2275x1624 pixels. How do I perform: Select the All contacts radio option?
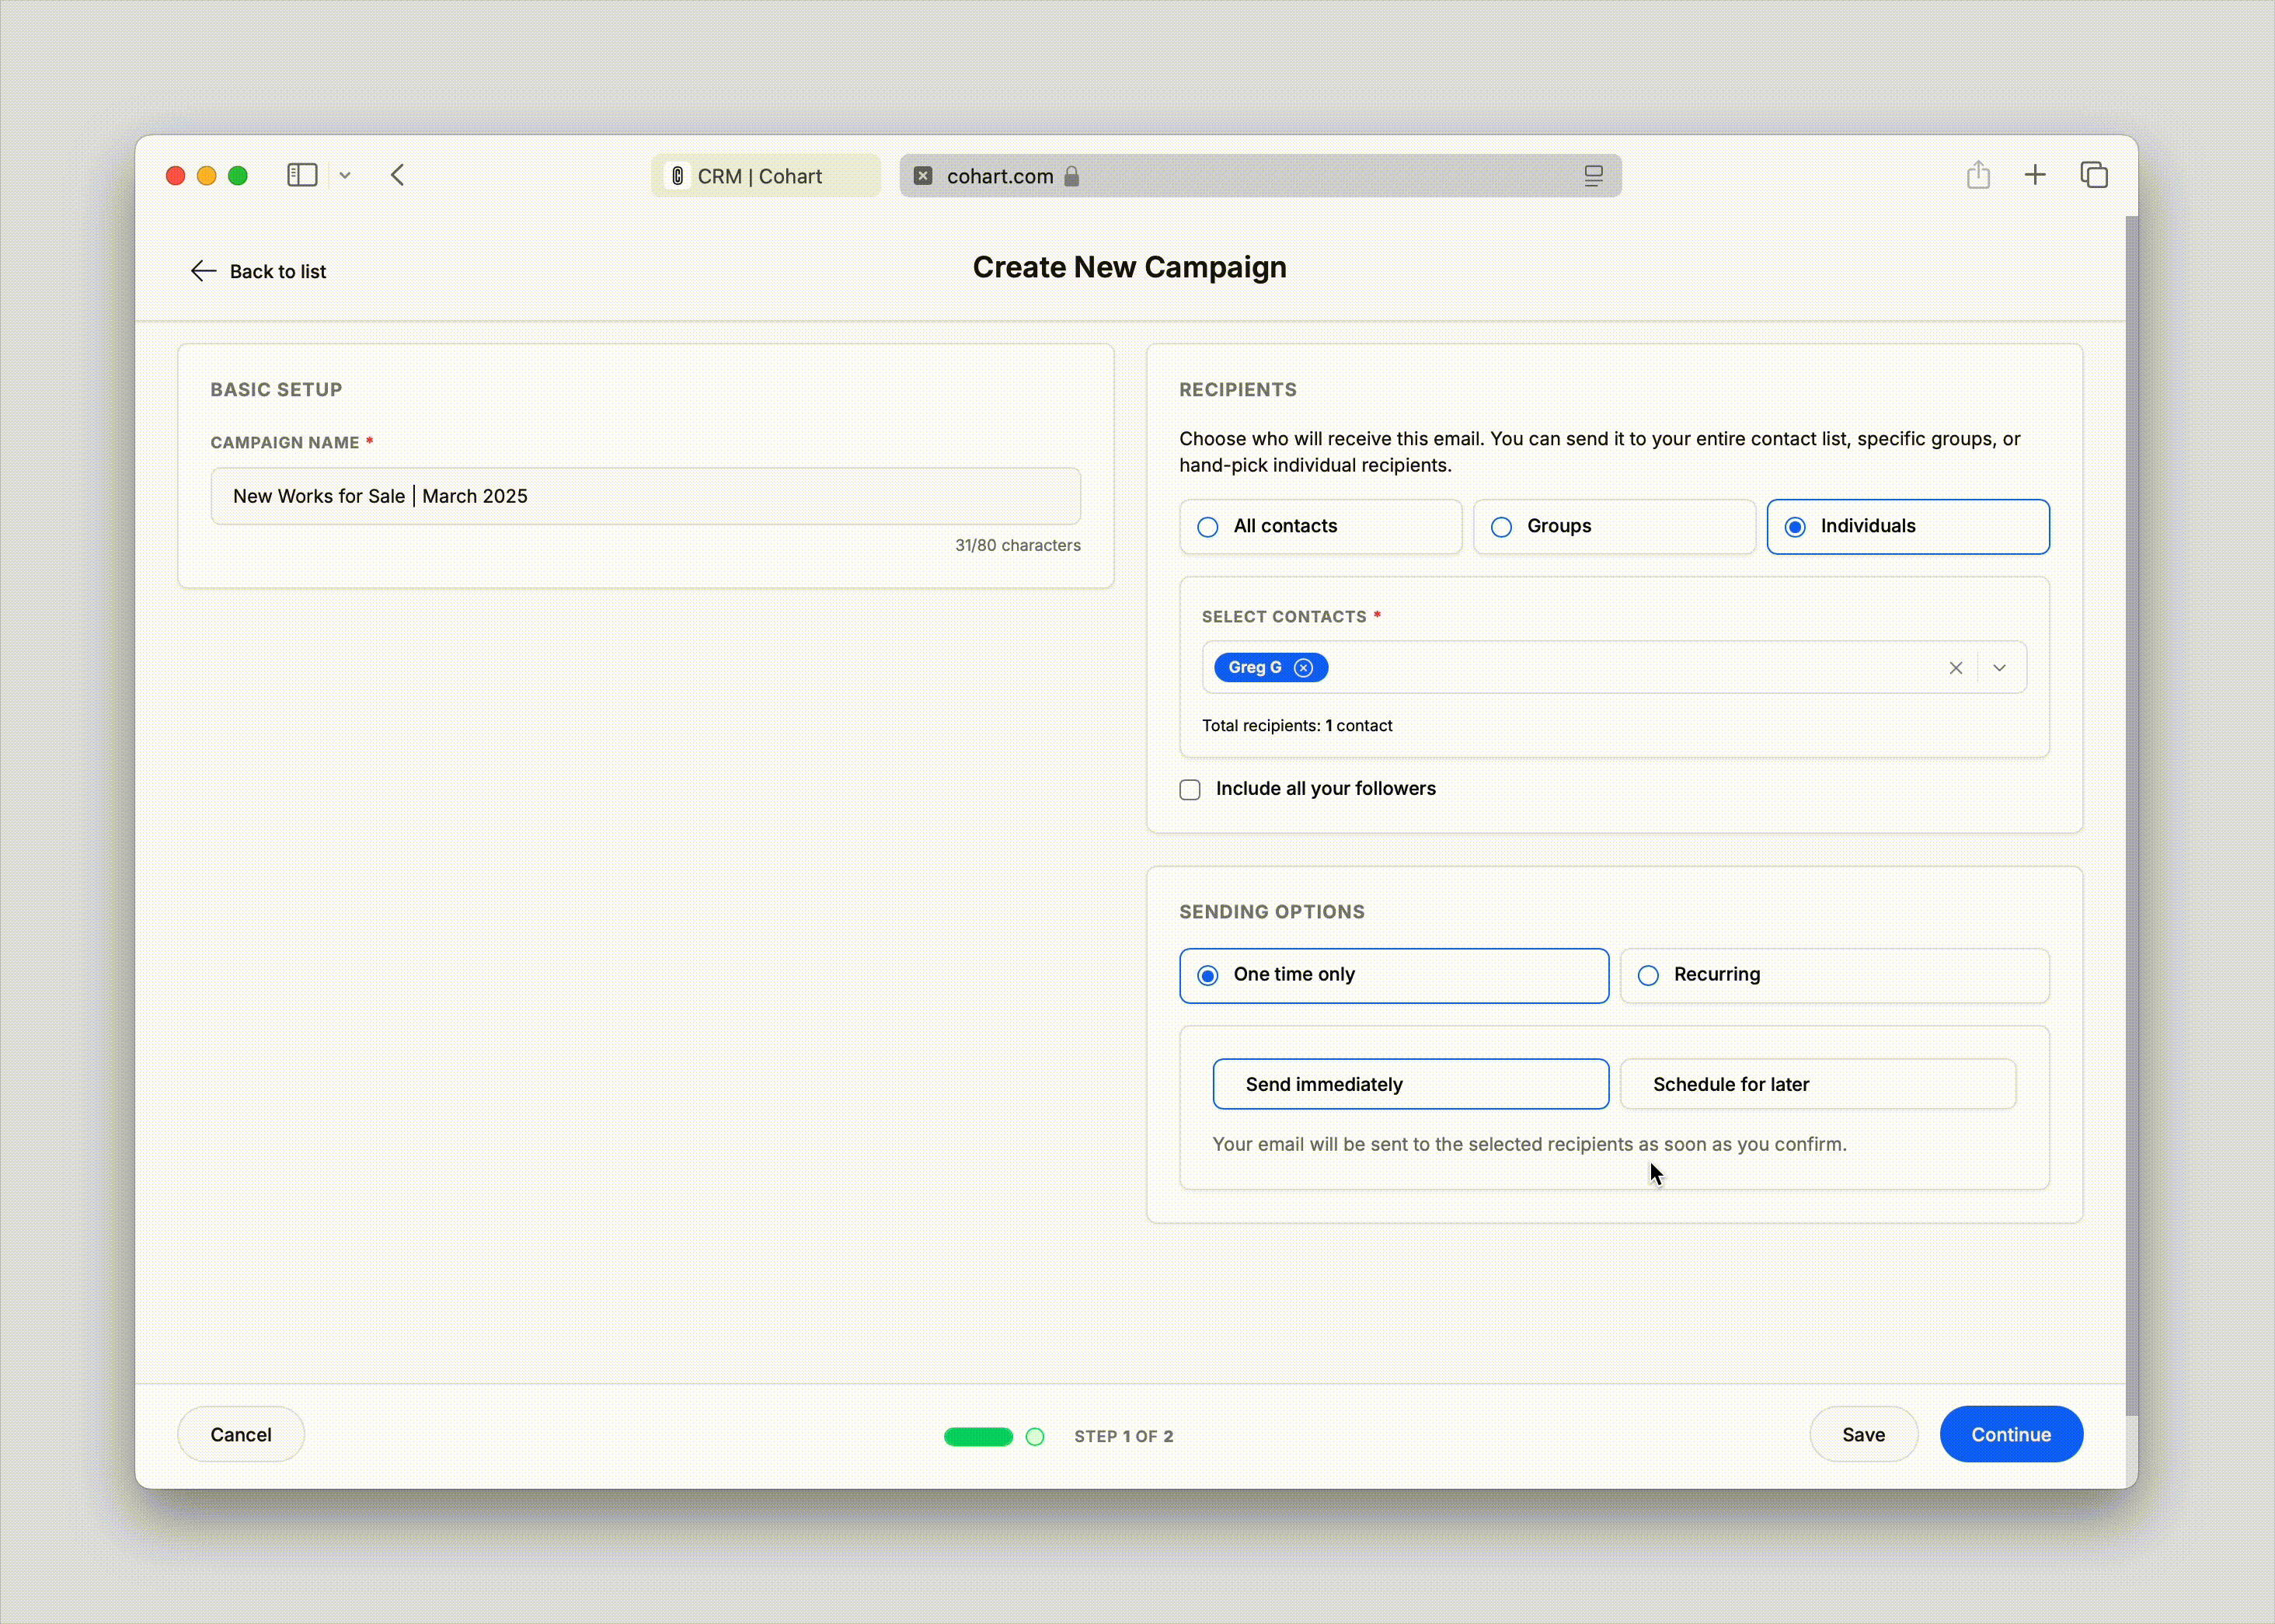[x=1320, y=527]
